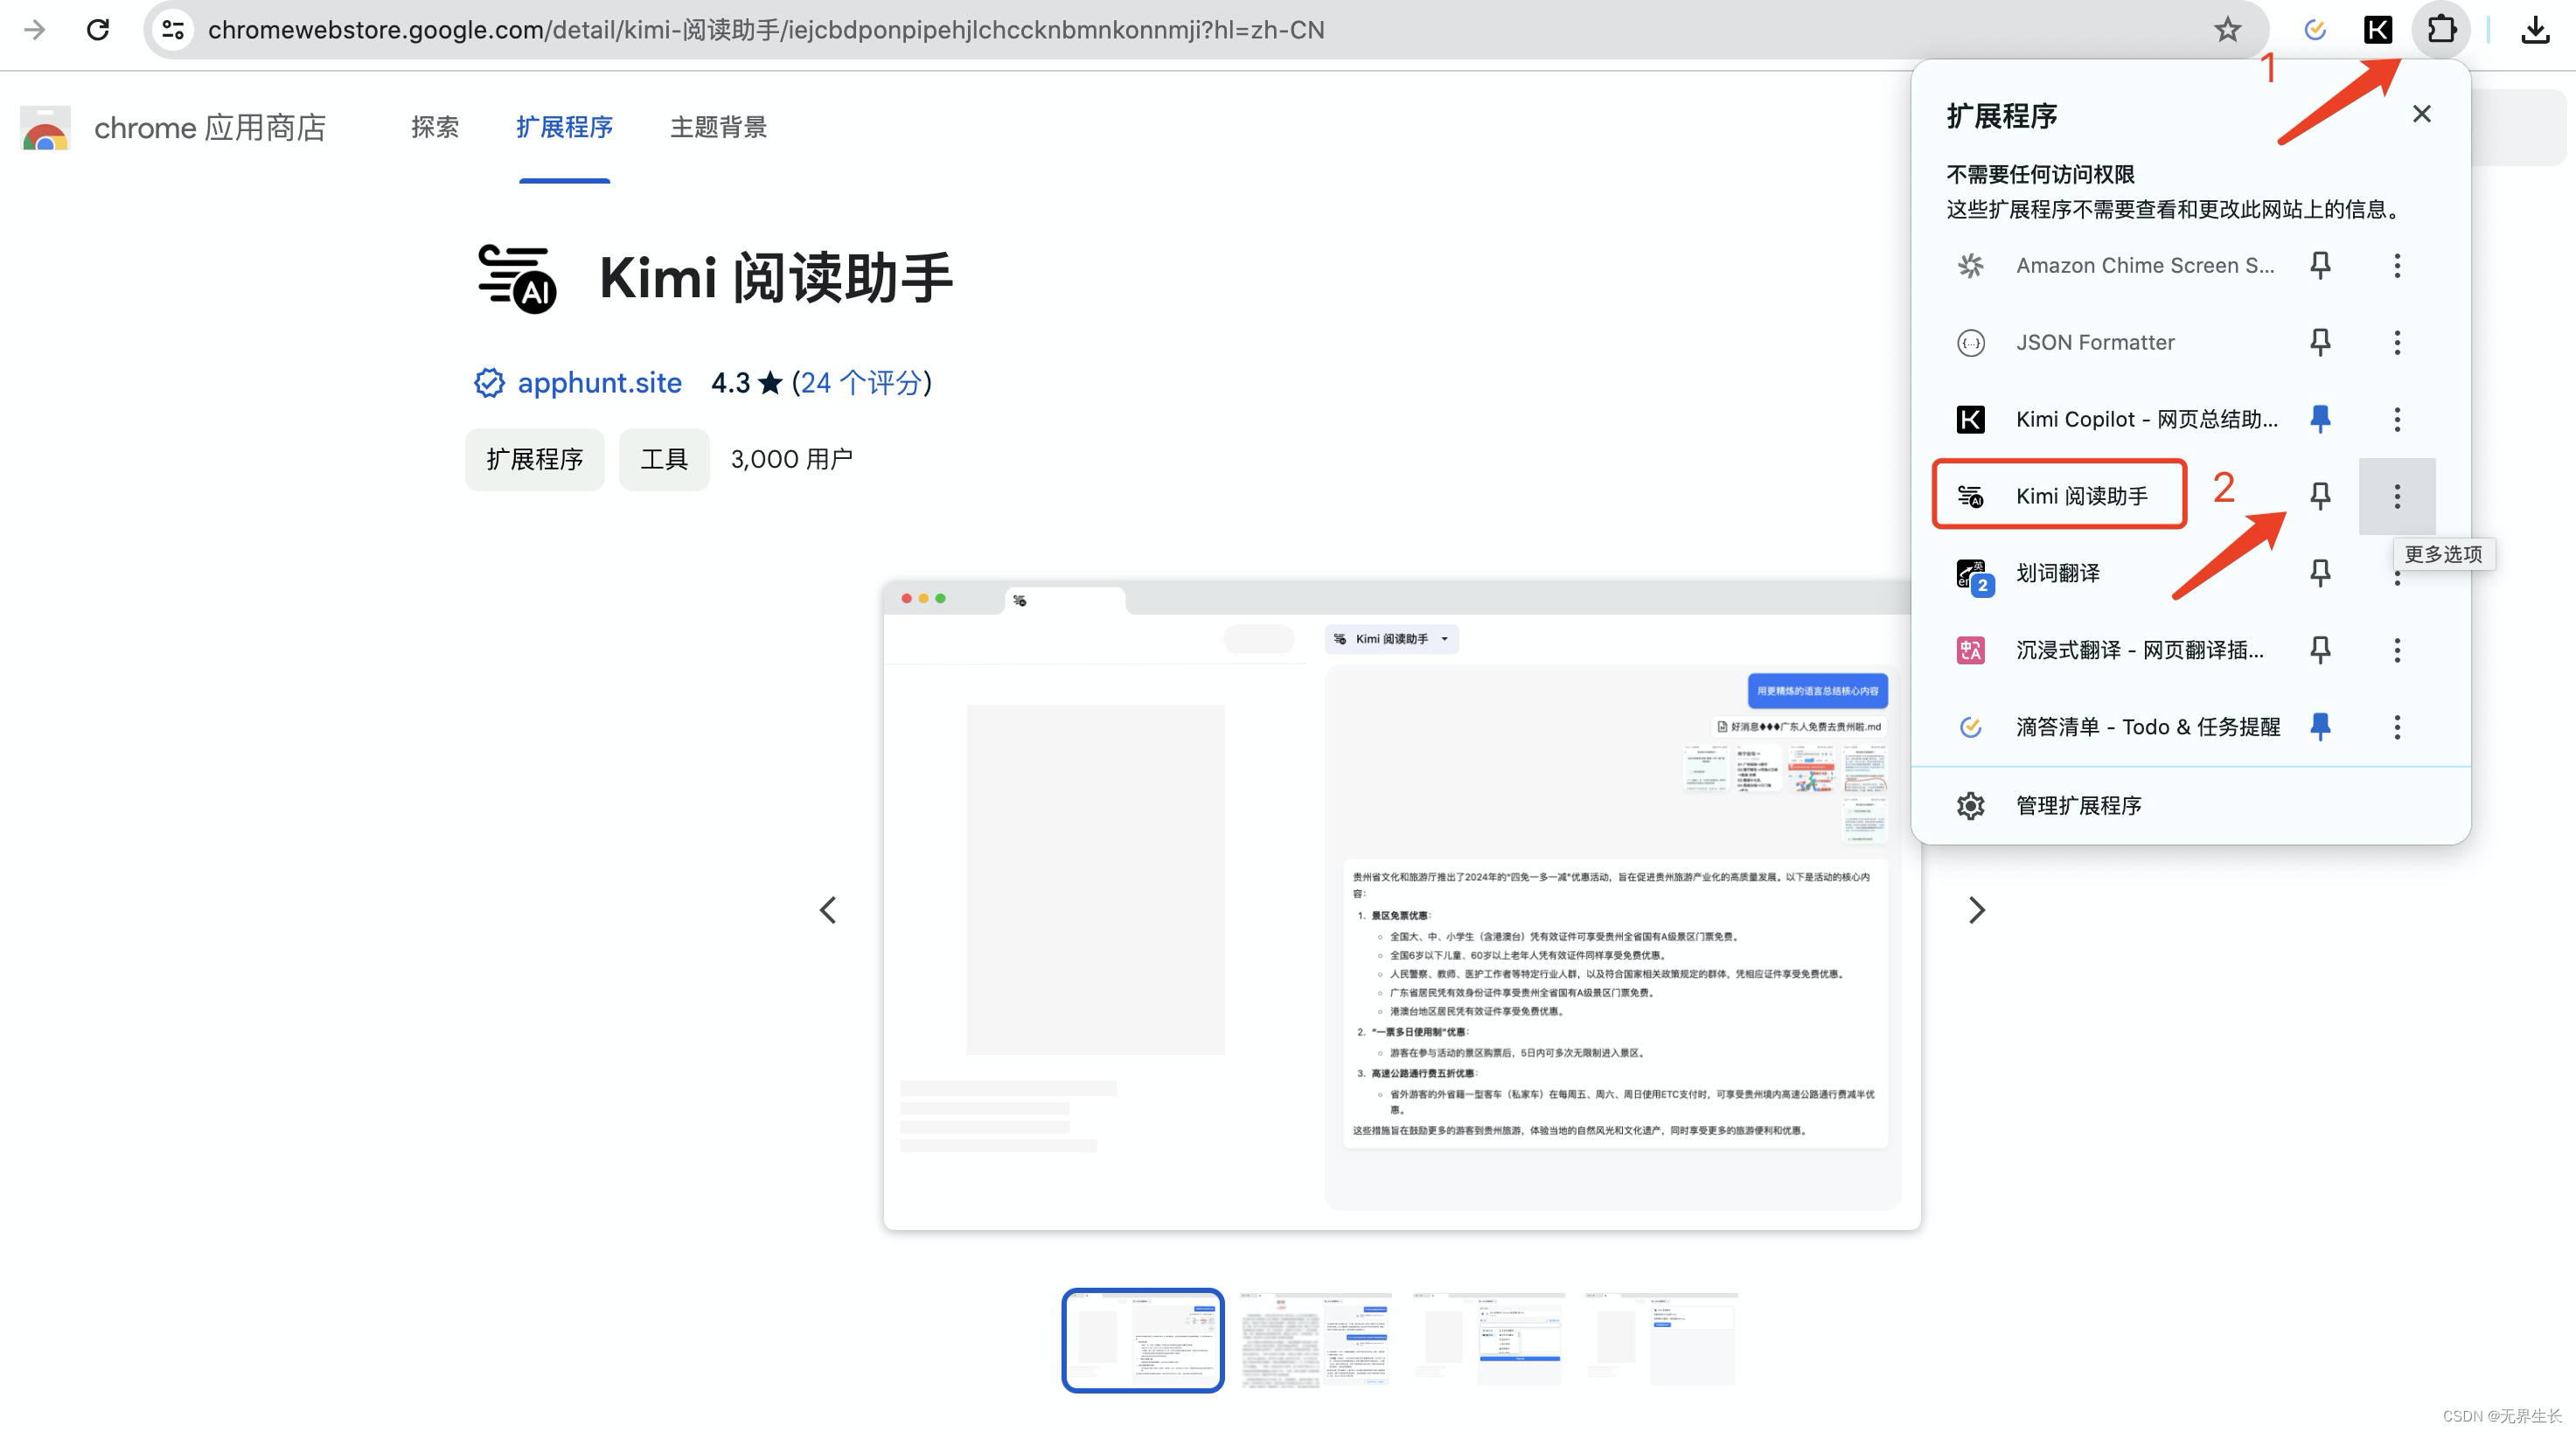The height and width of the screenshot is (1432, 2576).
Task: Pin the JSON Formatter extension
Action: pos(2320,342)
